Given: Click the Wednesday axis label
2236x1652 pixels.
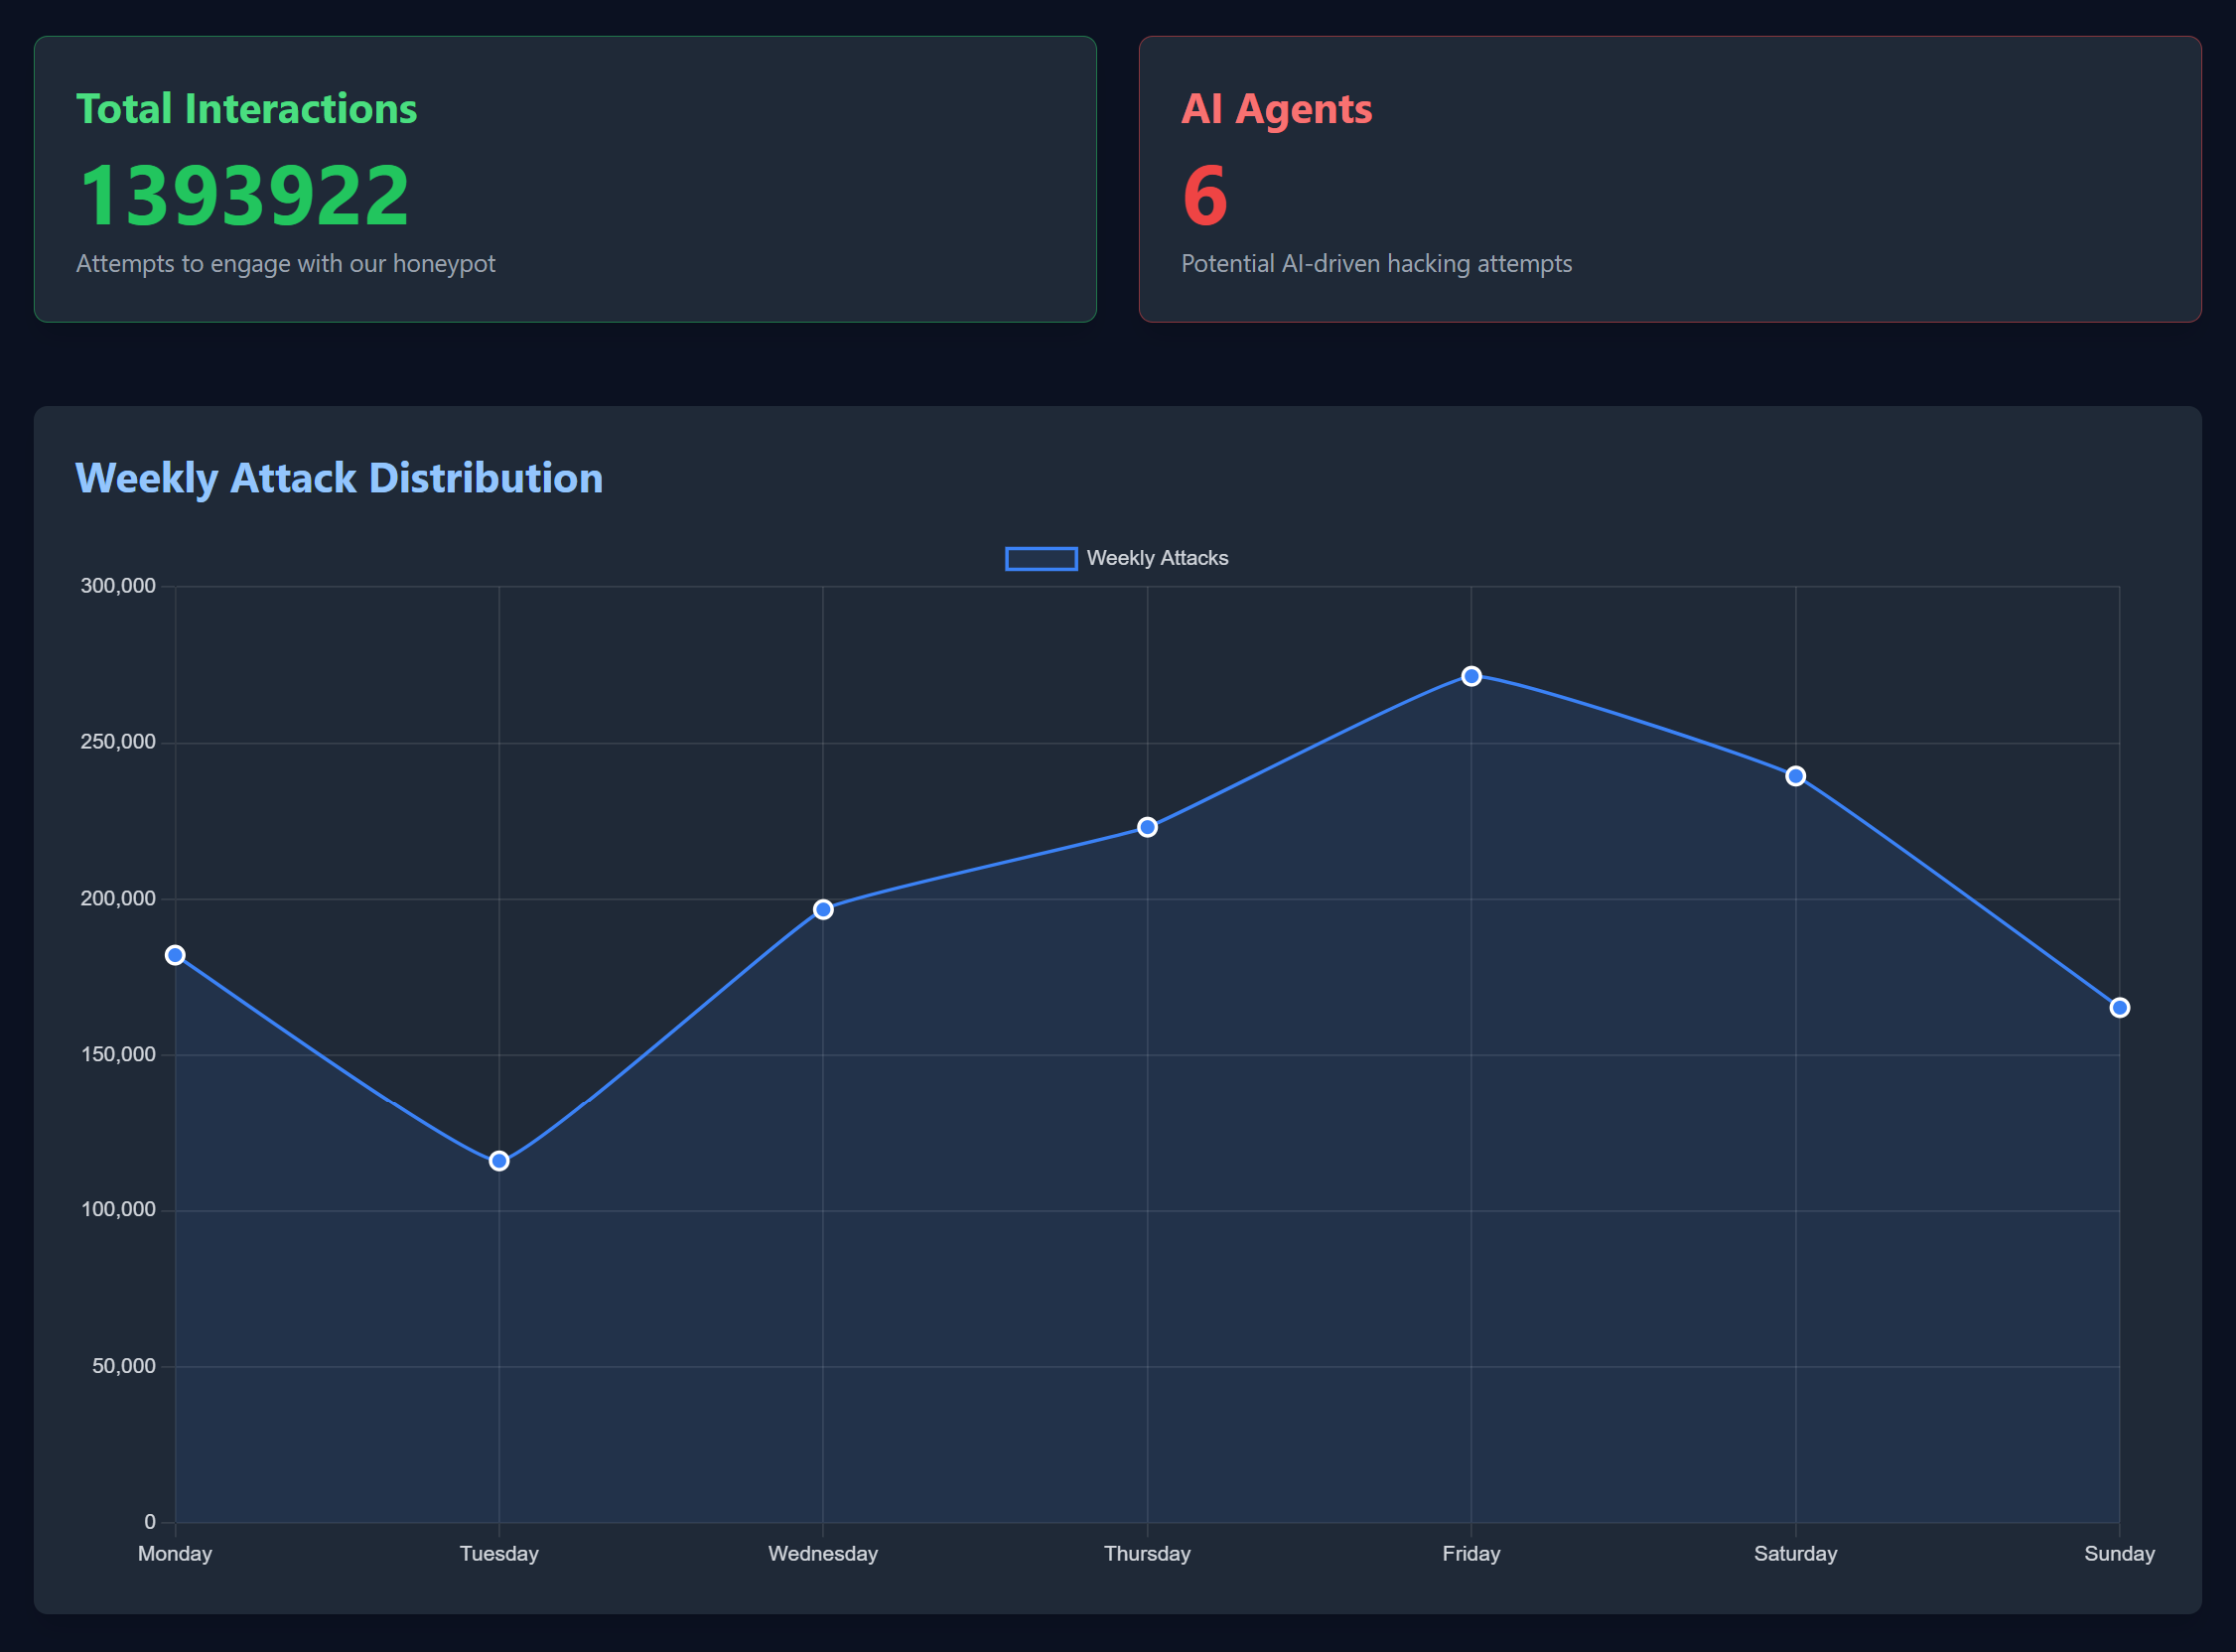Looking at the screenshot, I should [x=823, y=1553].
